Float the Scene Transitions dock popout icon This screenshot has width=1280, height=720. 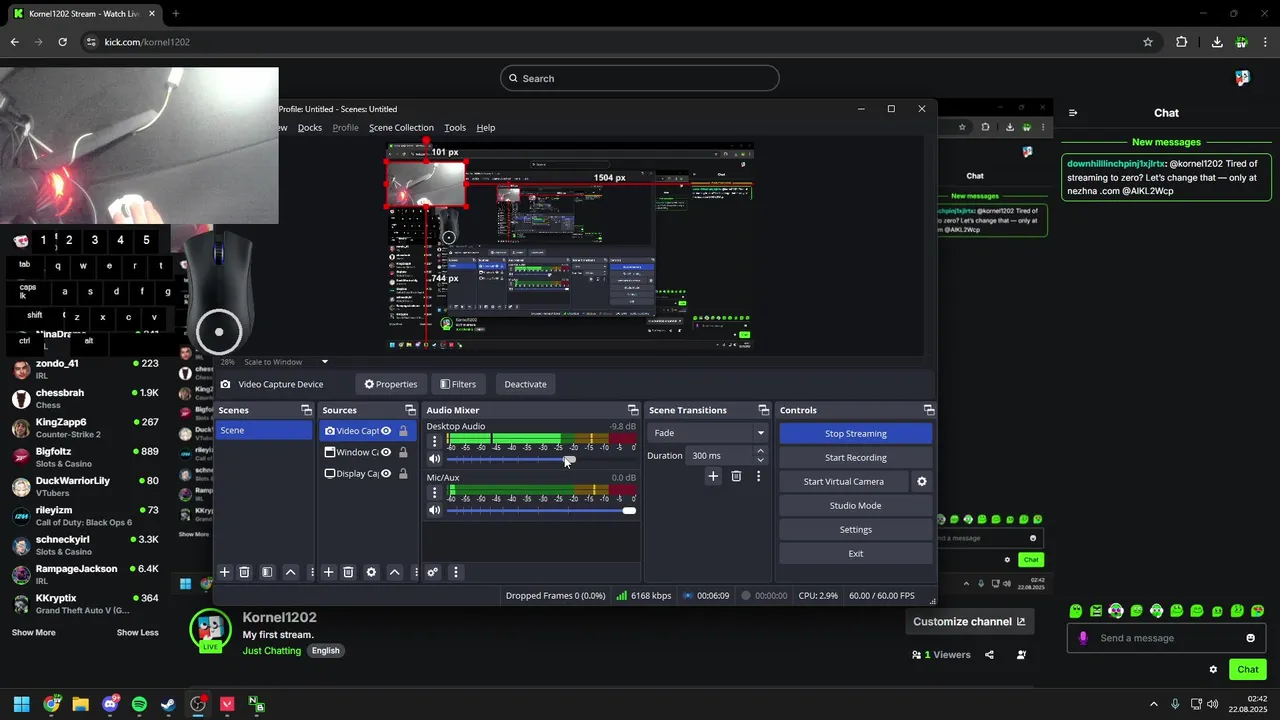(x=764, y=410)
